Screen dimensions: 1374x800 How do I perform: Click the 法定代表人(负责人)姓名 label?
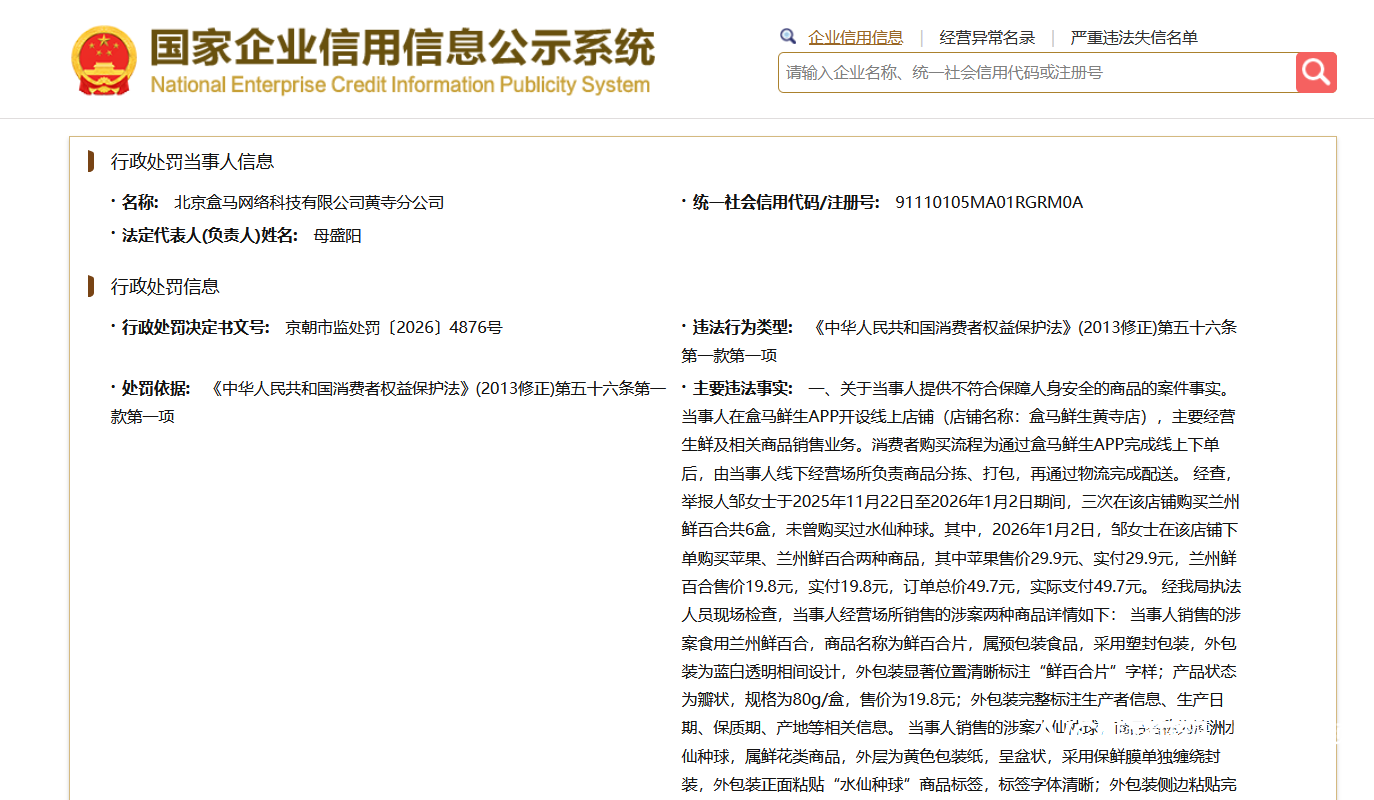coord(210,236)
